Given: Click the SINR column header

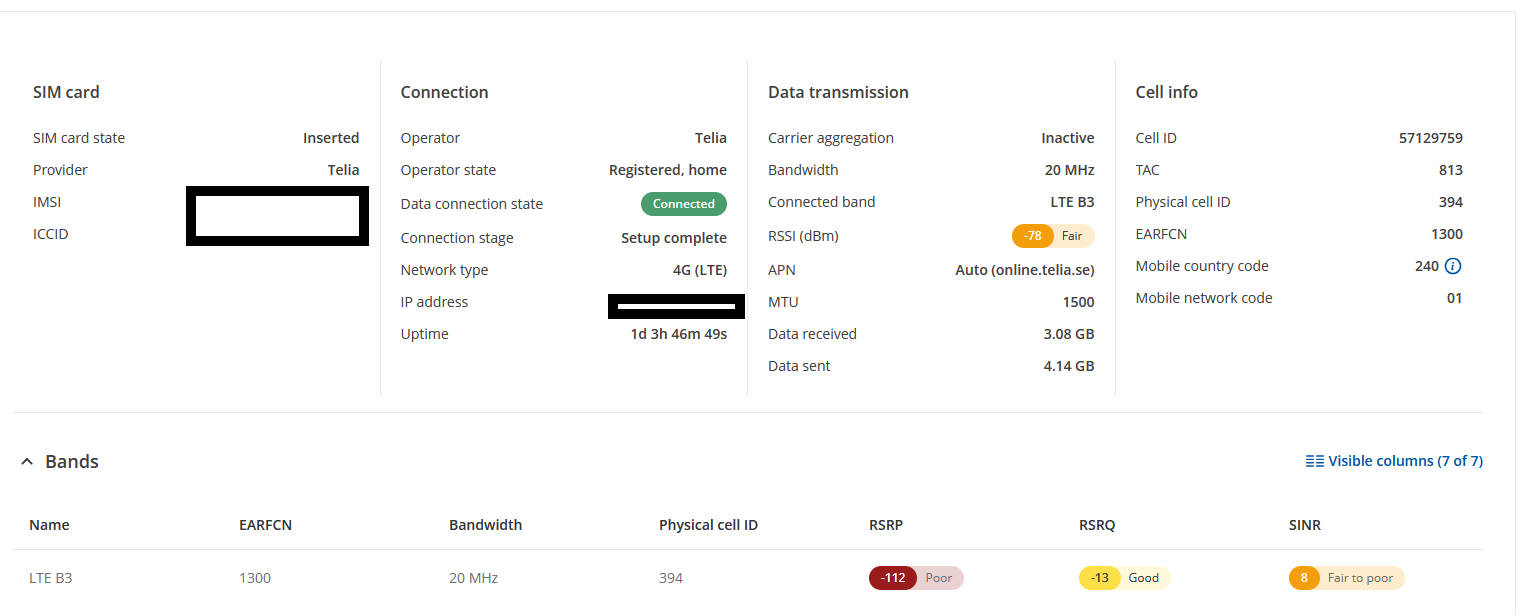Looking at the screenshot, I should click(1305, 525).
